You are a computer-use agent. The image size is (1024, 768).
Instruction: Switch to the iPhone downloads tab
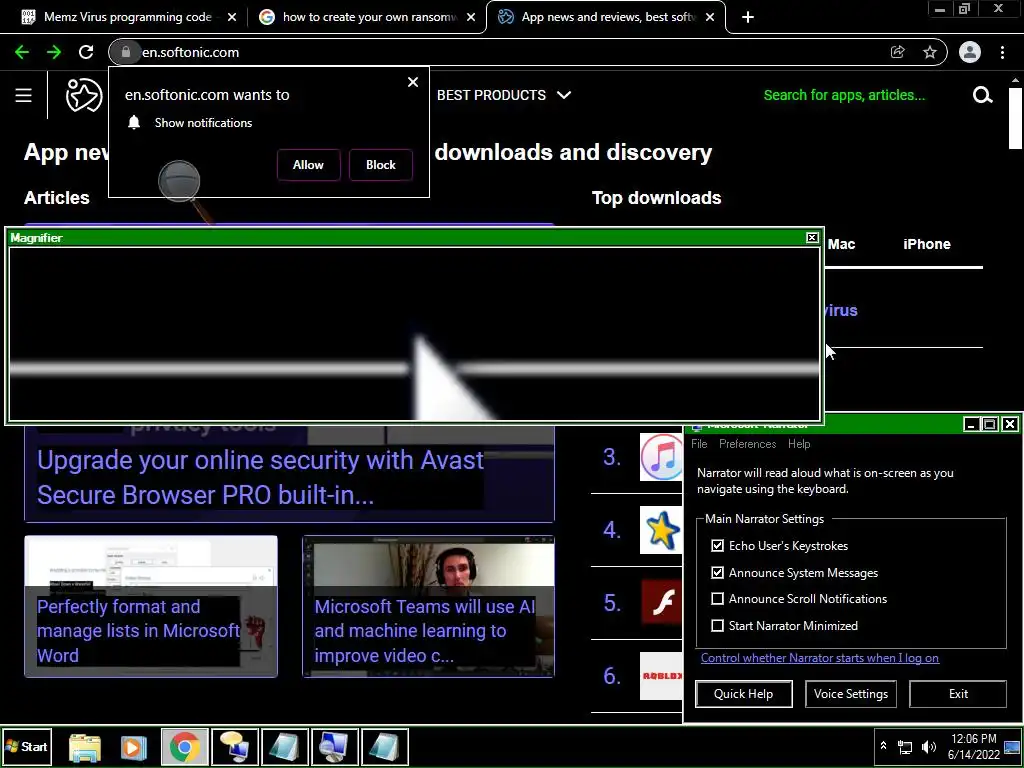(x=927, y=244)
